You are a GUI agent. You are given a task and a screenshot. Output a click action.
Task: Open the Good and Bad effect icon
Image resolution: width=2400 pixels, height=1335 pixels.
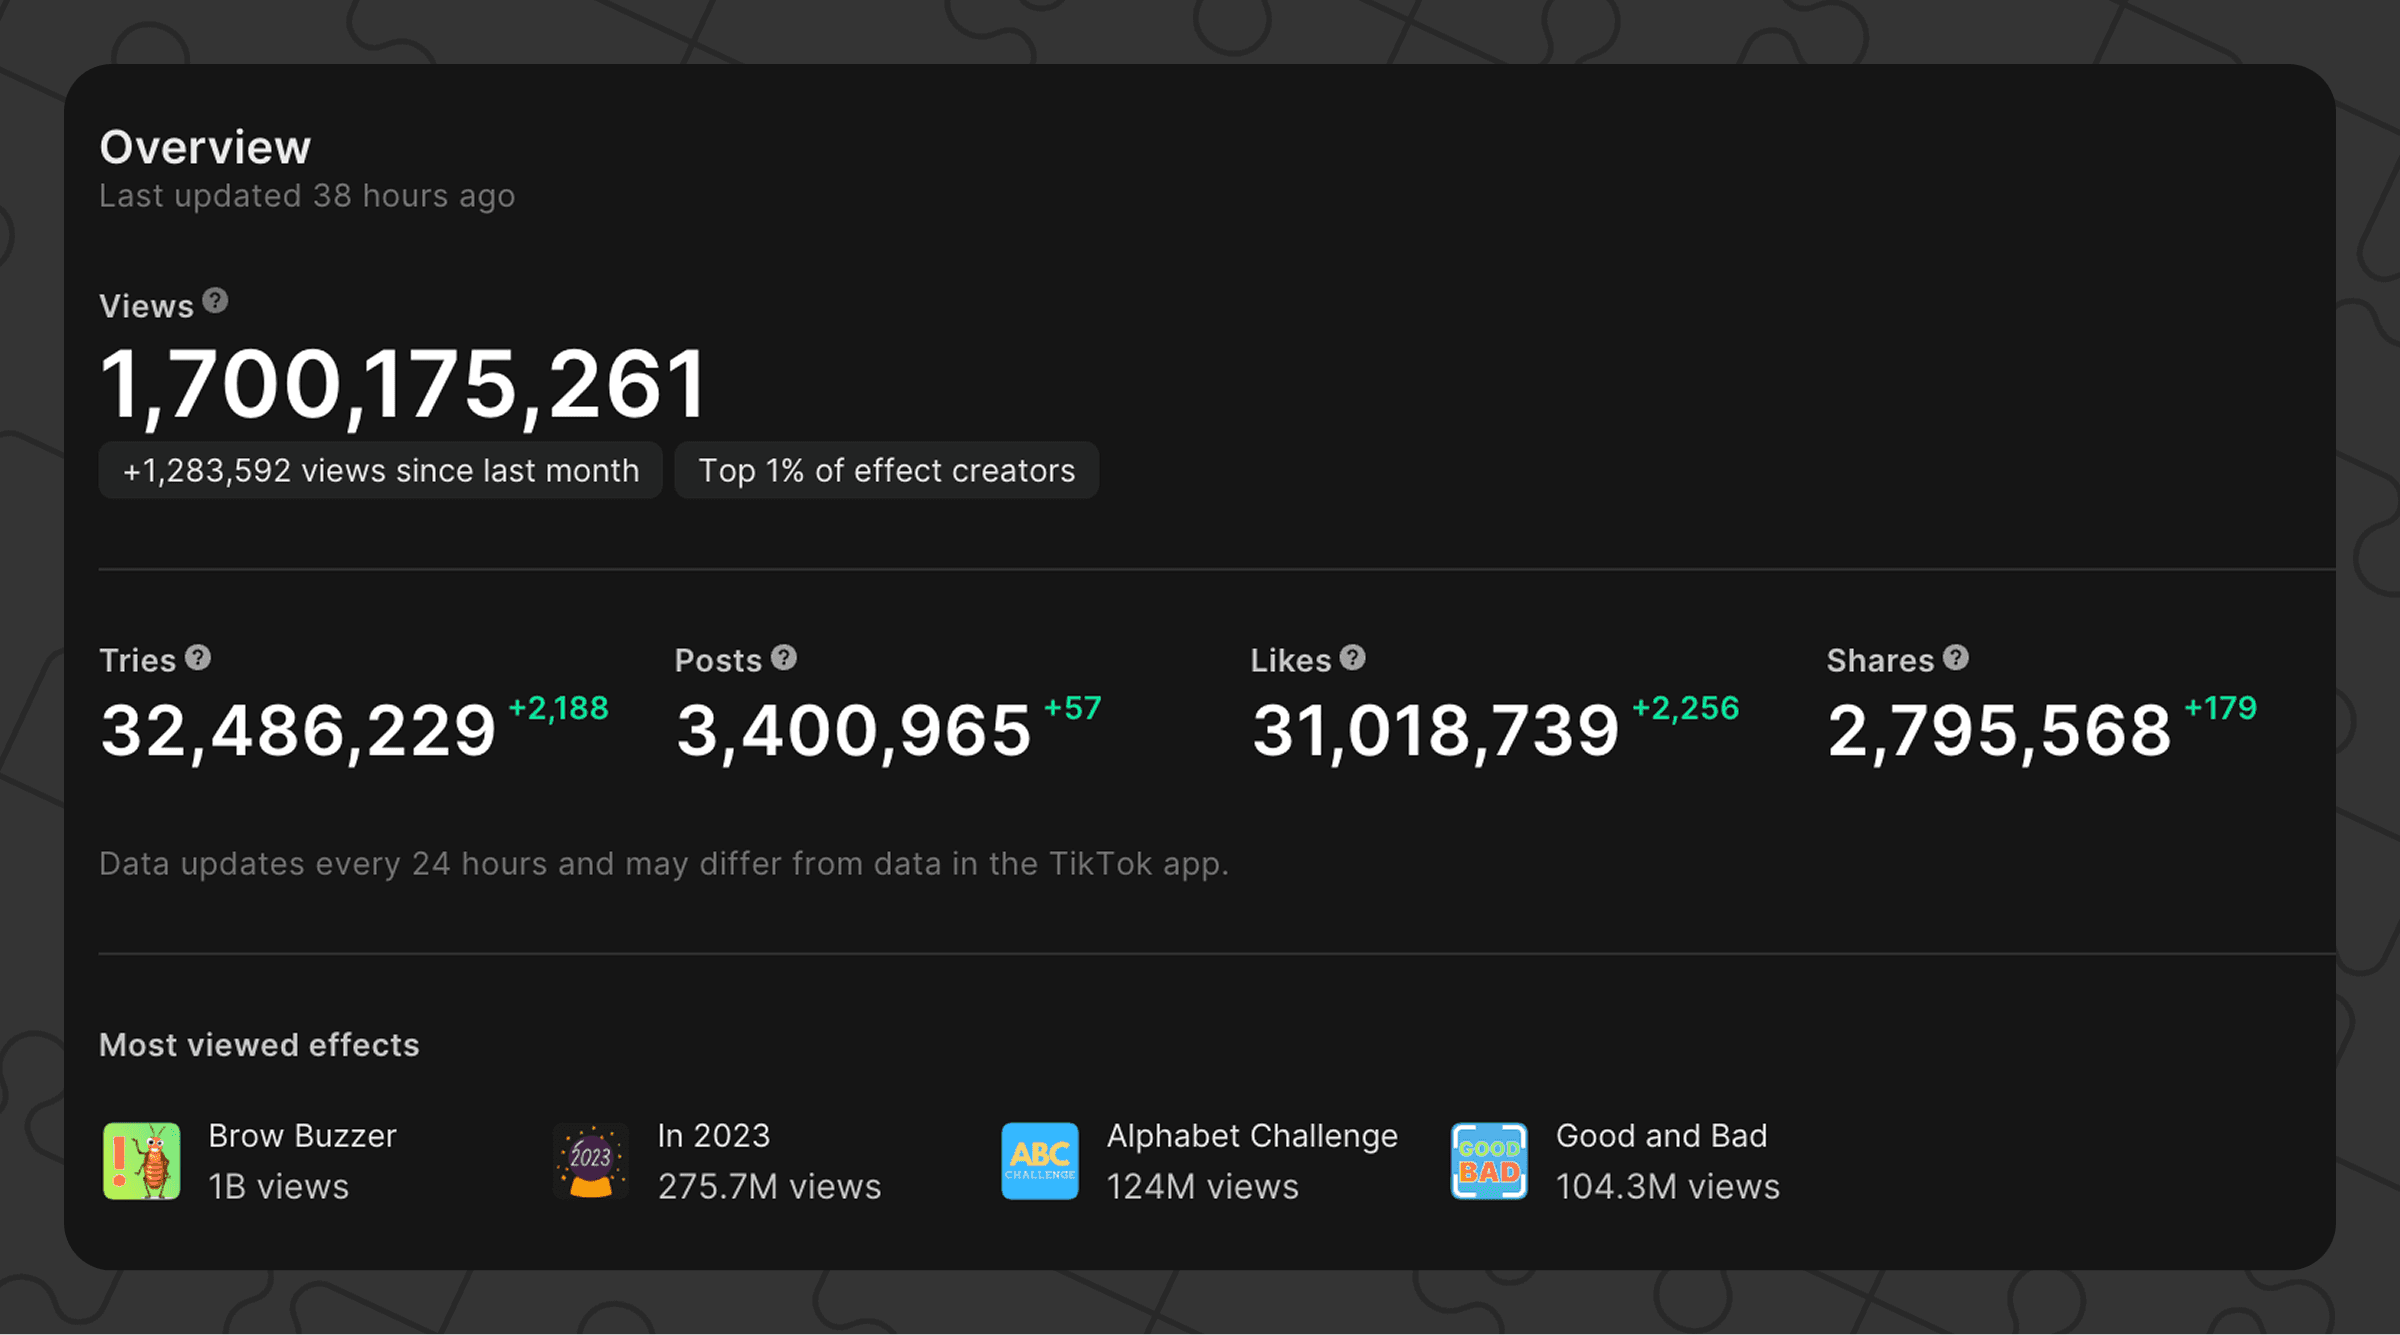1487,1161
